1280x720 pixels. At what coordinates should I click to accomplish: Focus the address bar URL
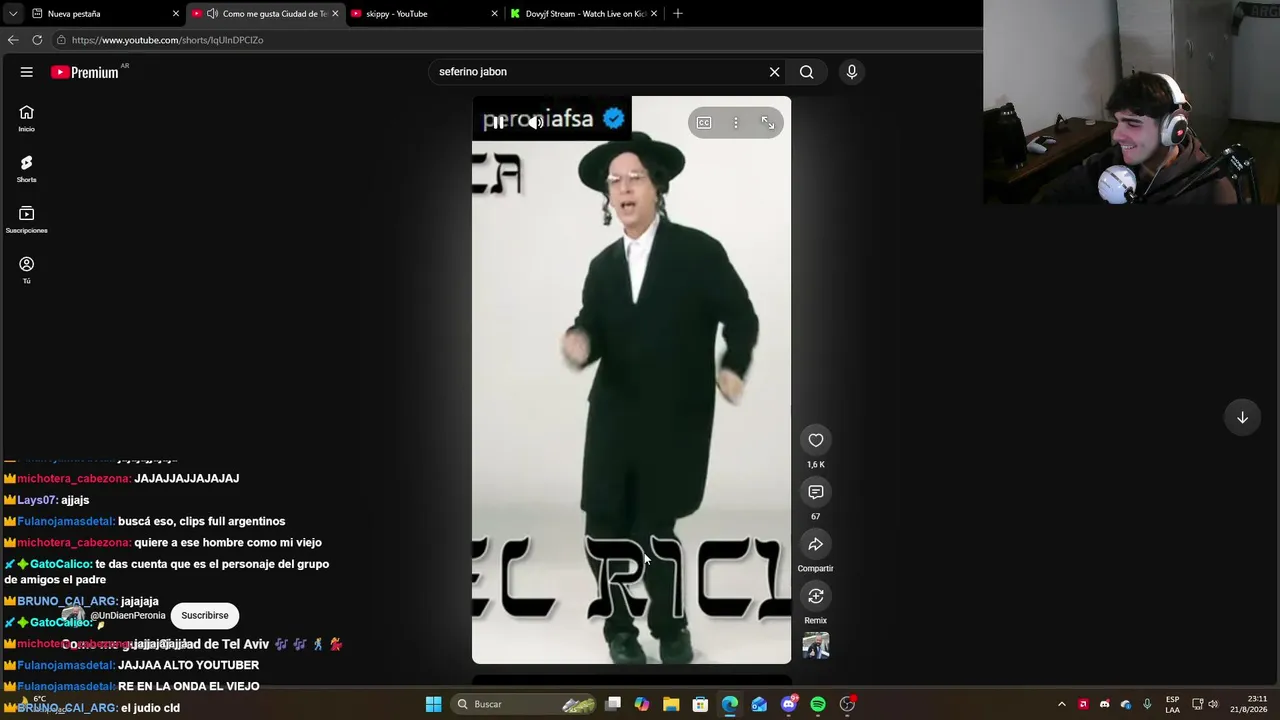point(167,40)
